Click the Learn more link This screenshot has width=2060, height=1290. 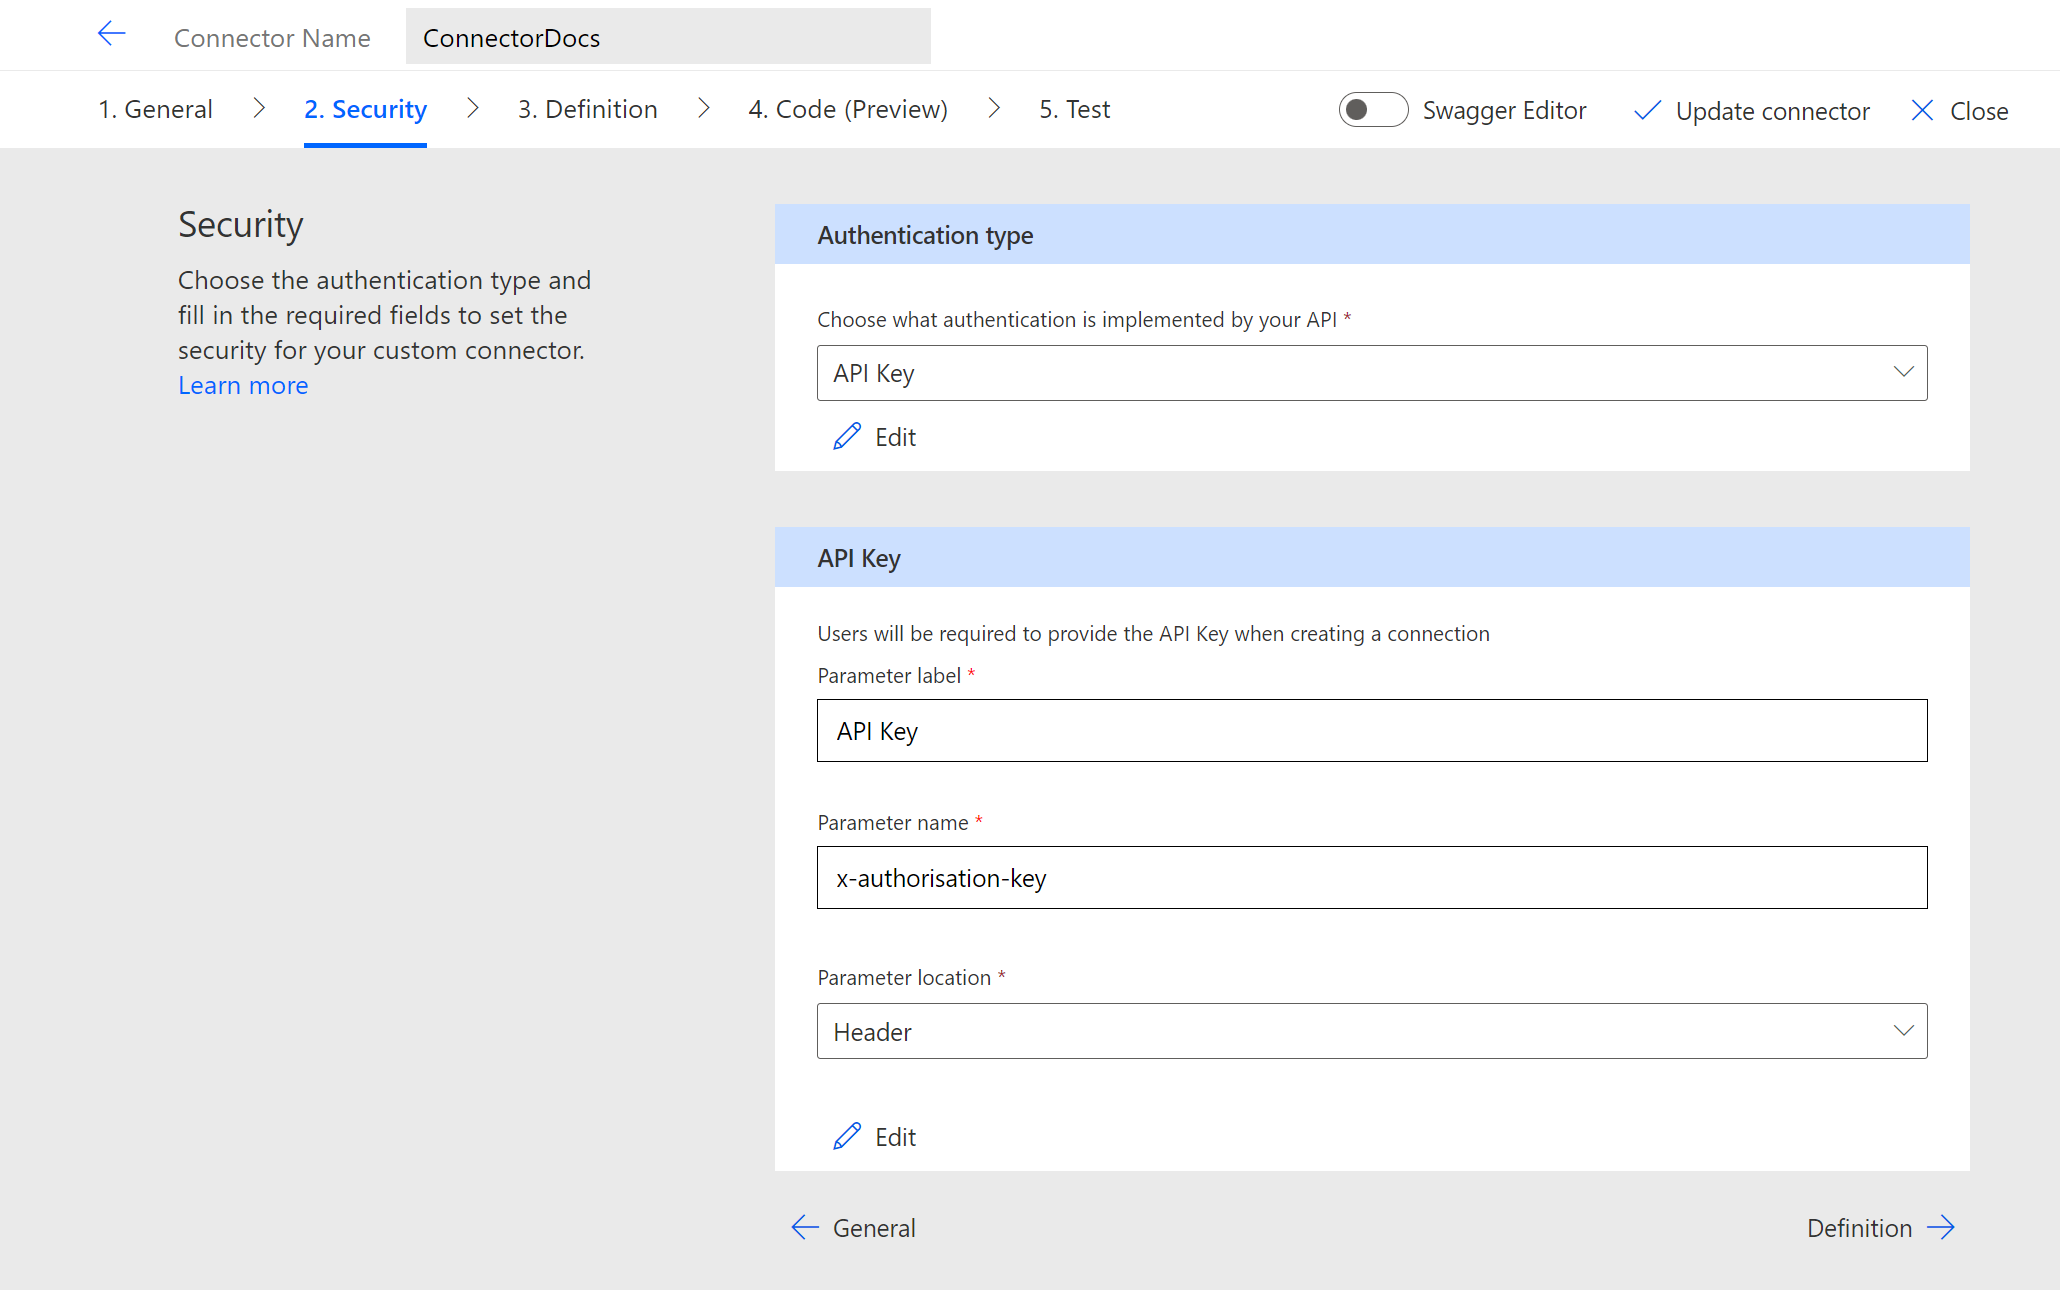[242, 385]
